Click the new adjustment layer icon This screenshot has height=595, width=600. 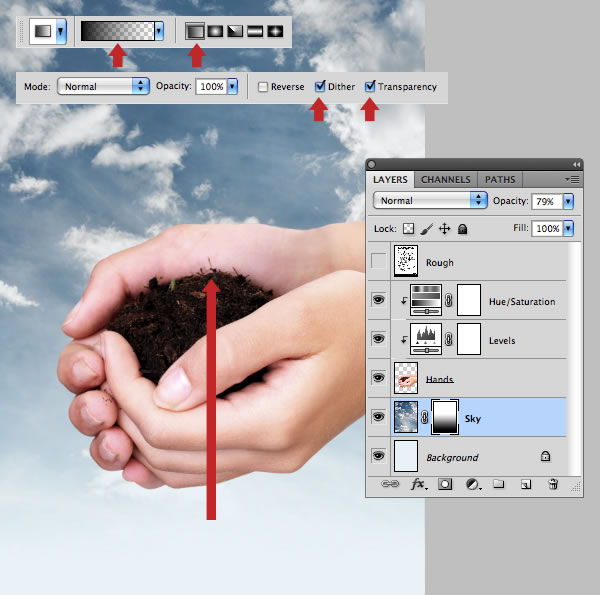click(x=473, y=484)
